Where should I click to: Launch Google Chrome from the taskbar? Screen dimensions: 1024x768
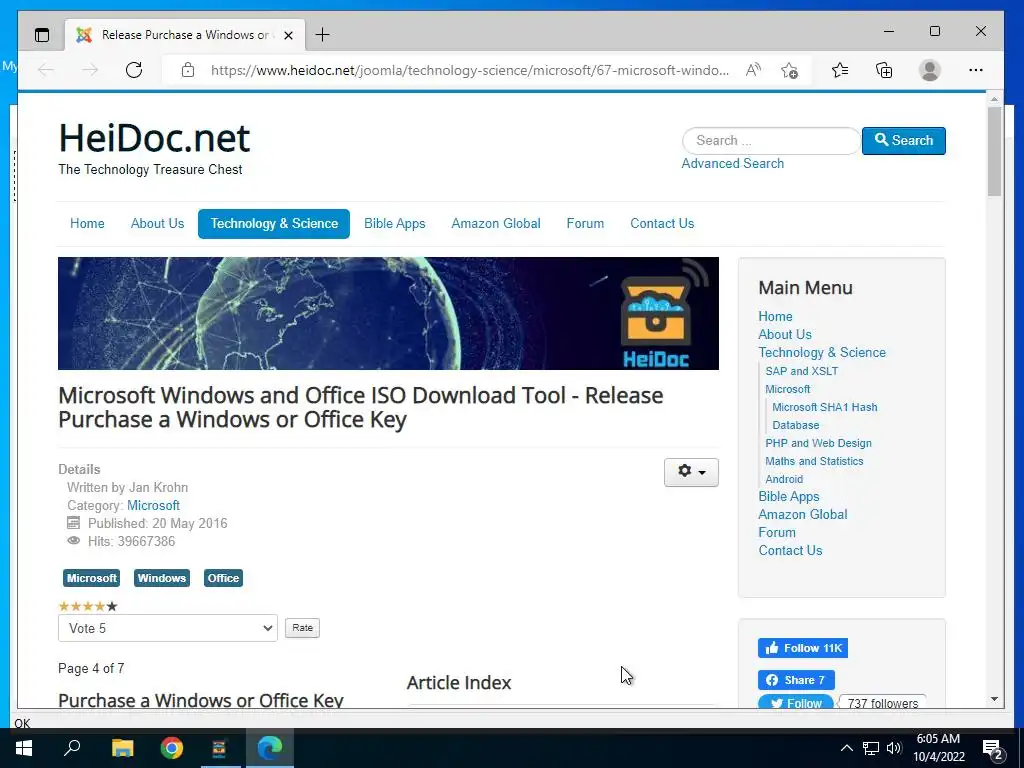(x=171, y=748)
